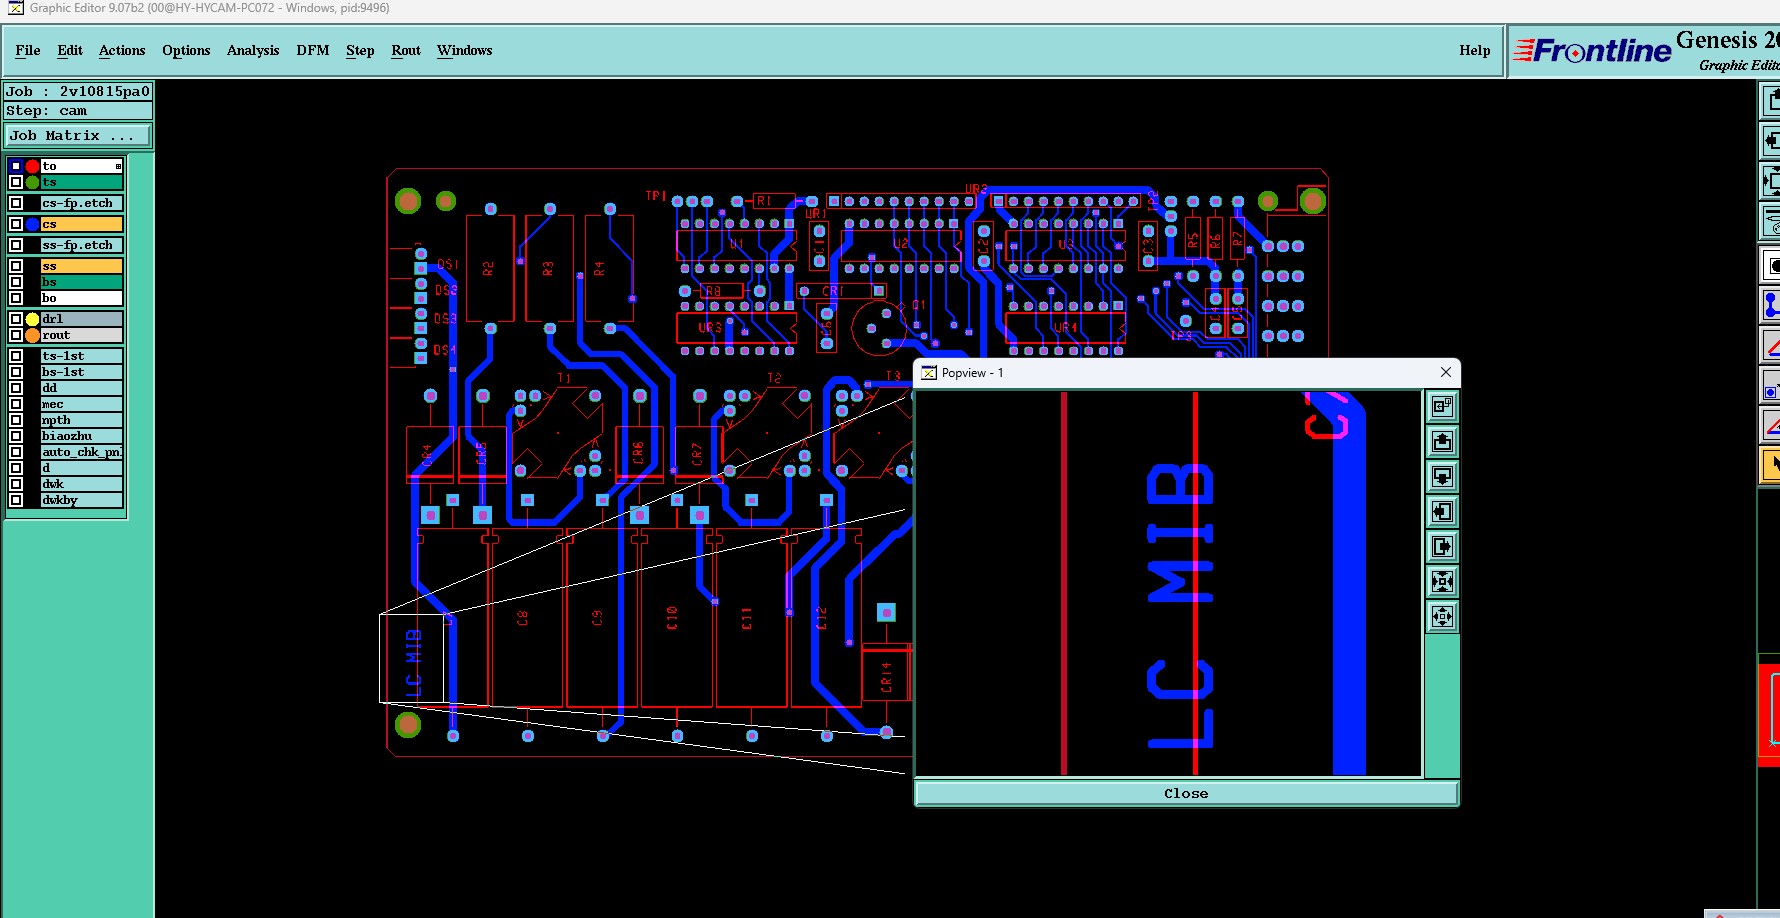Toggle the checkbox for layer ts
Viewport: 1780px width, 918px height.
click(16, 182)
